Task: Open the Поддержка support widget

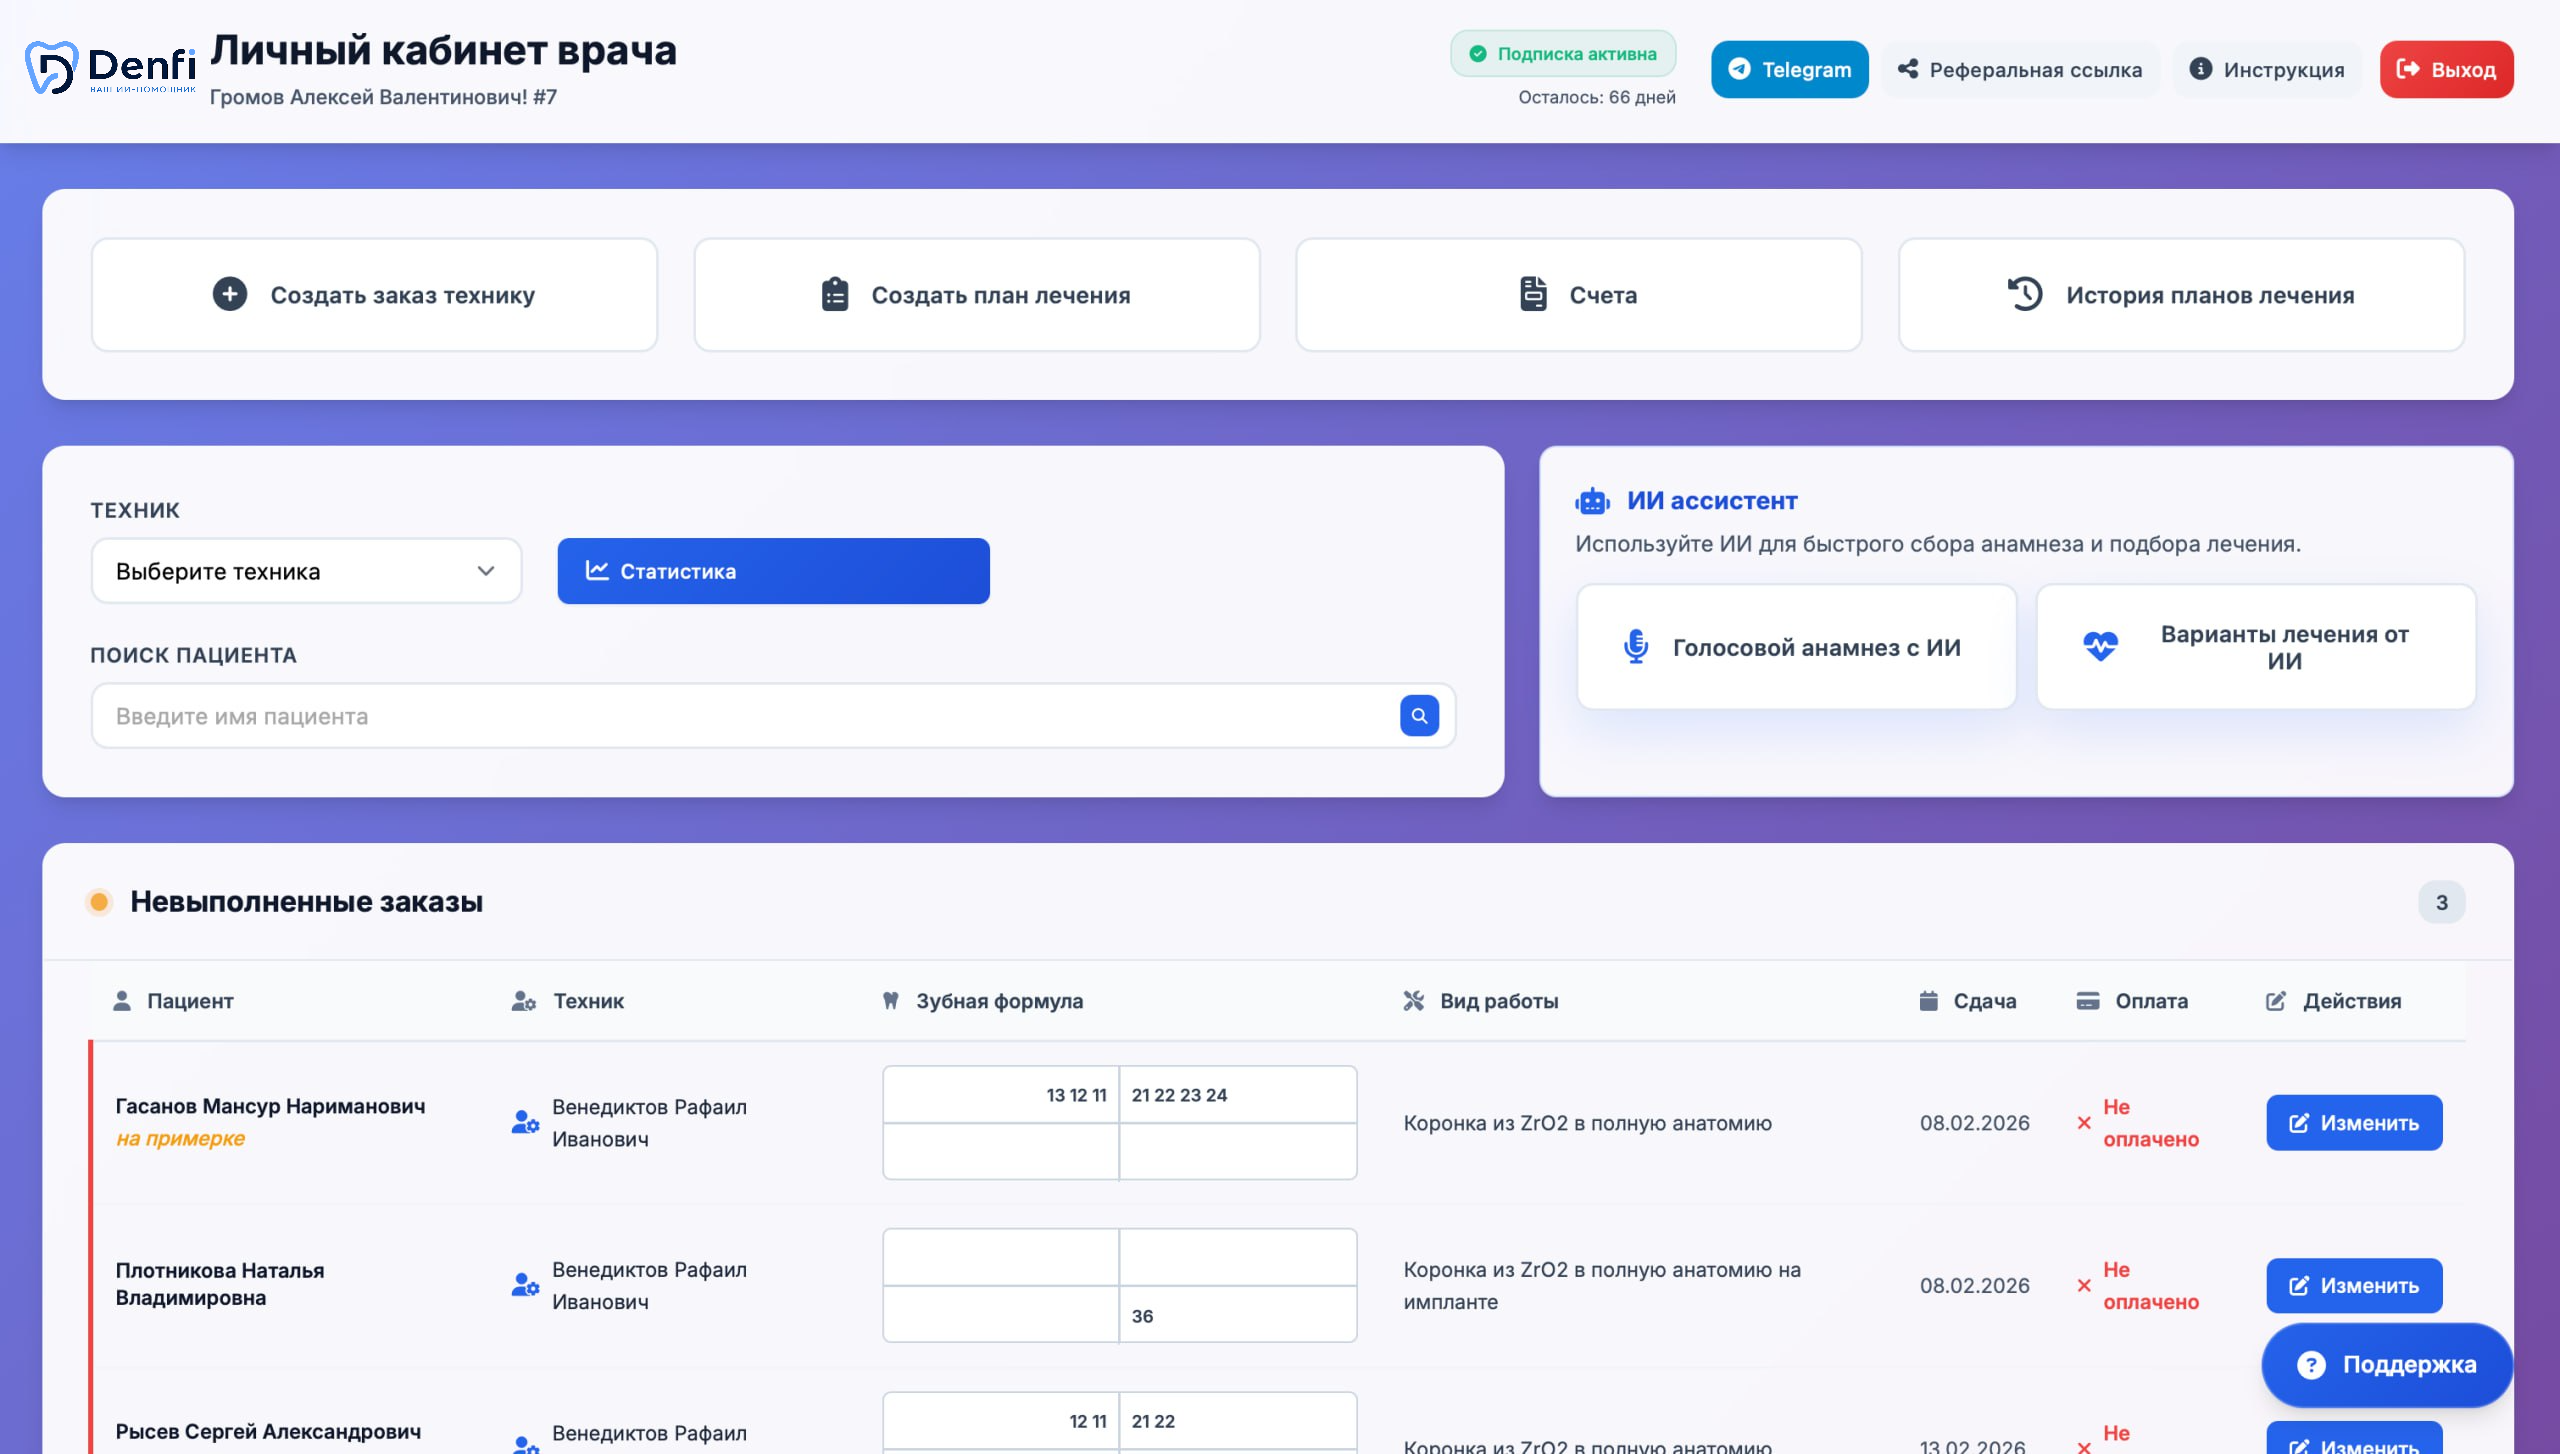Action: coord(2386,1364)
